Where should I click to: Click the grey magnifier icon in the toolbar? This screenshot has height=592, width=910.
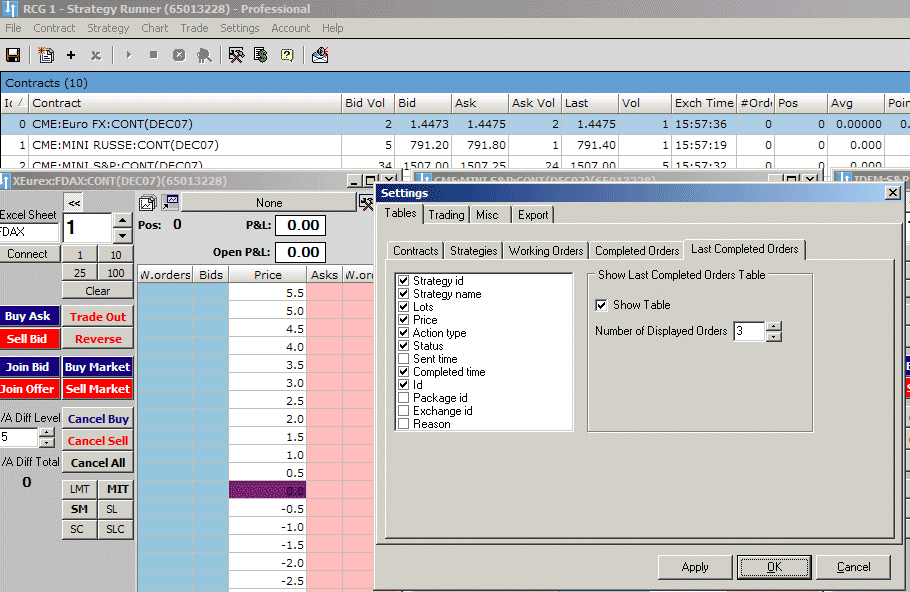204,55
